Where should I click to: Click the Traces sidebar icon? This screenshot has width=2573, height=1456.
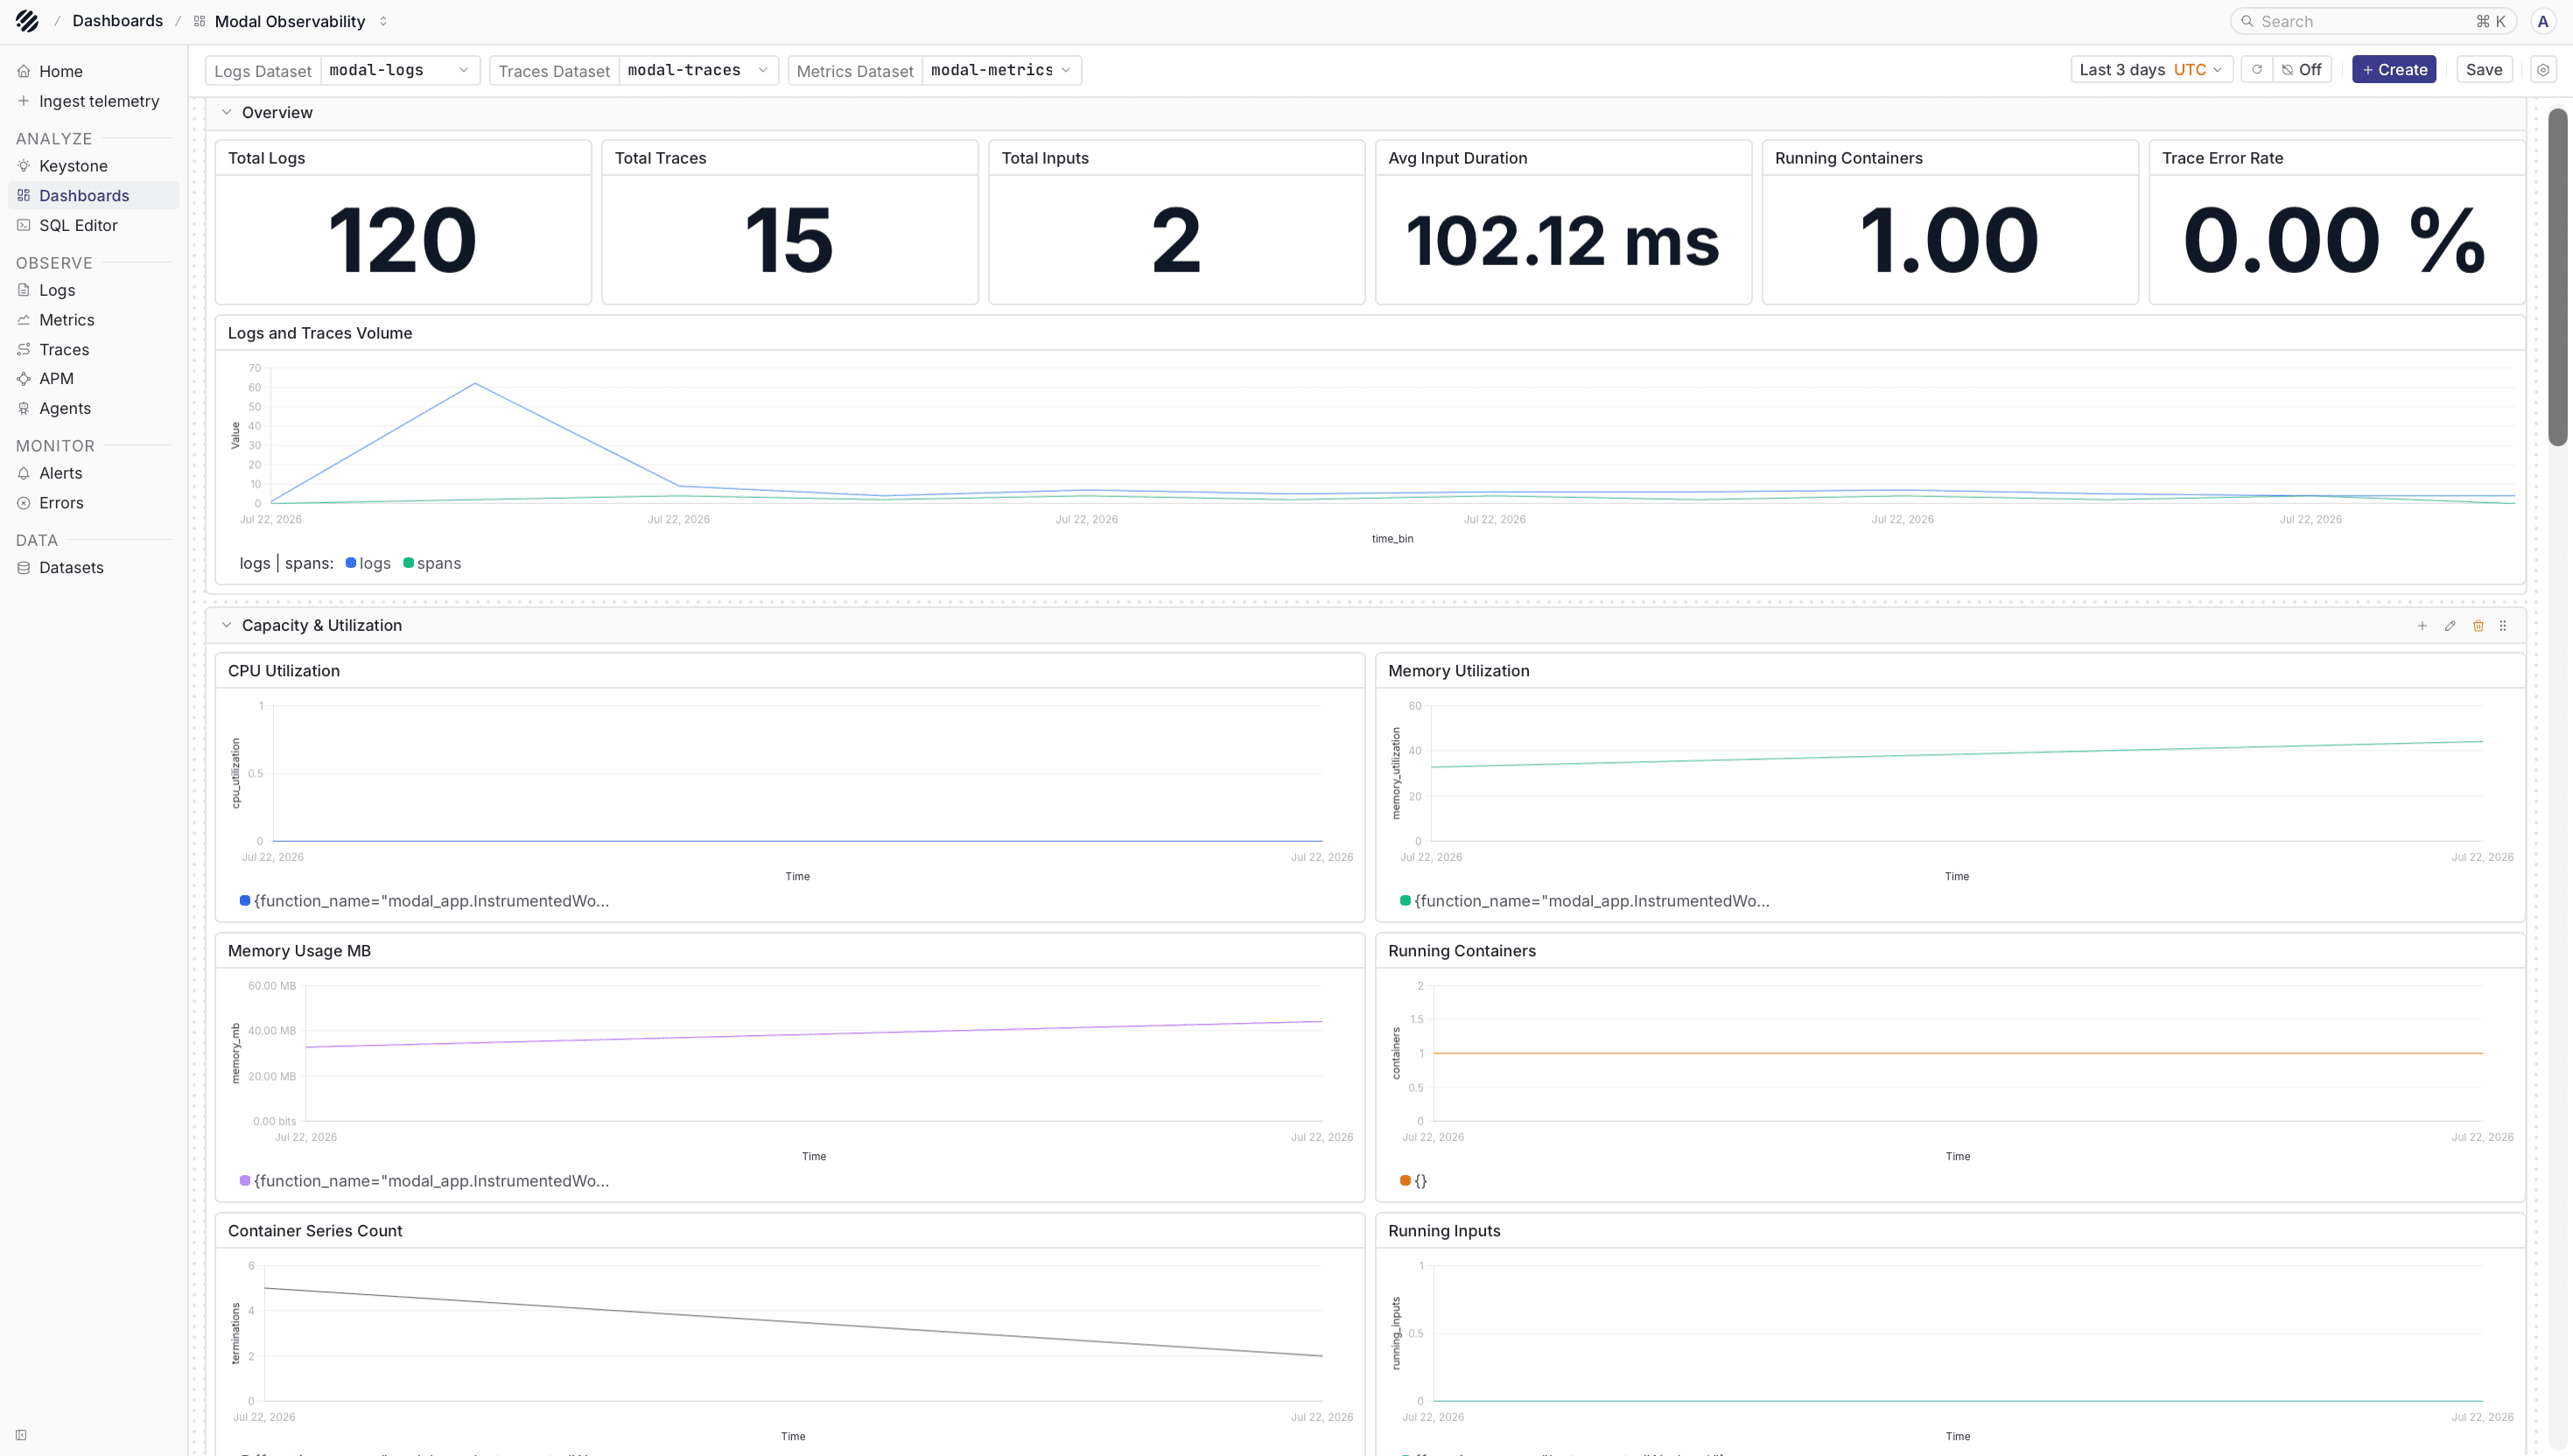tap(23, 349)
